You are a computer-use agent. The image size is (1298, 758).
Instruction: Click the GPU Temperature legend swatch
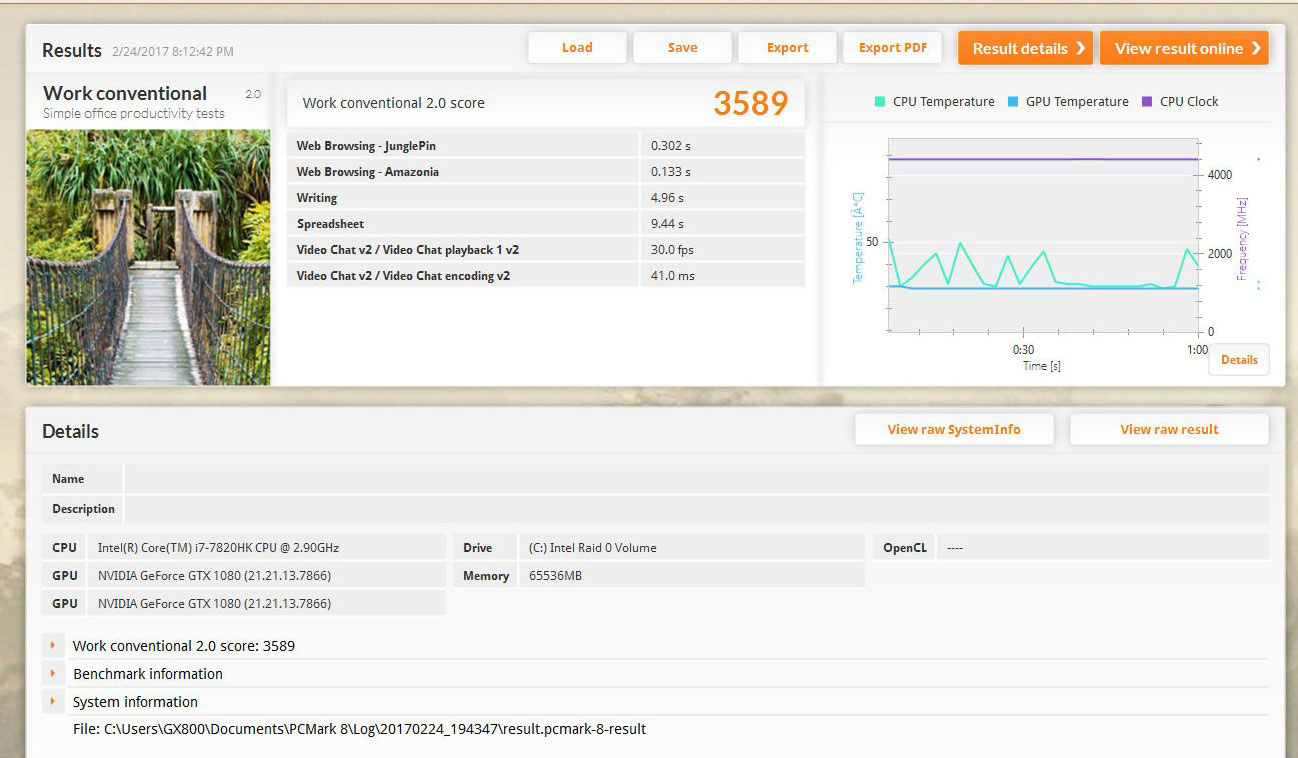click(x=1013, y=102)
